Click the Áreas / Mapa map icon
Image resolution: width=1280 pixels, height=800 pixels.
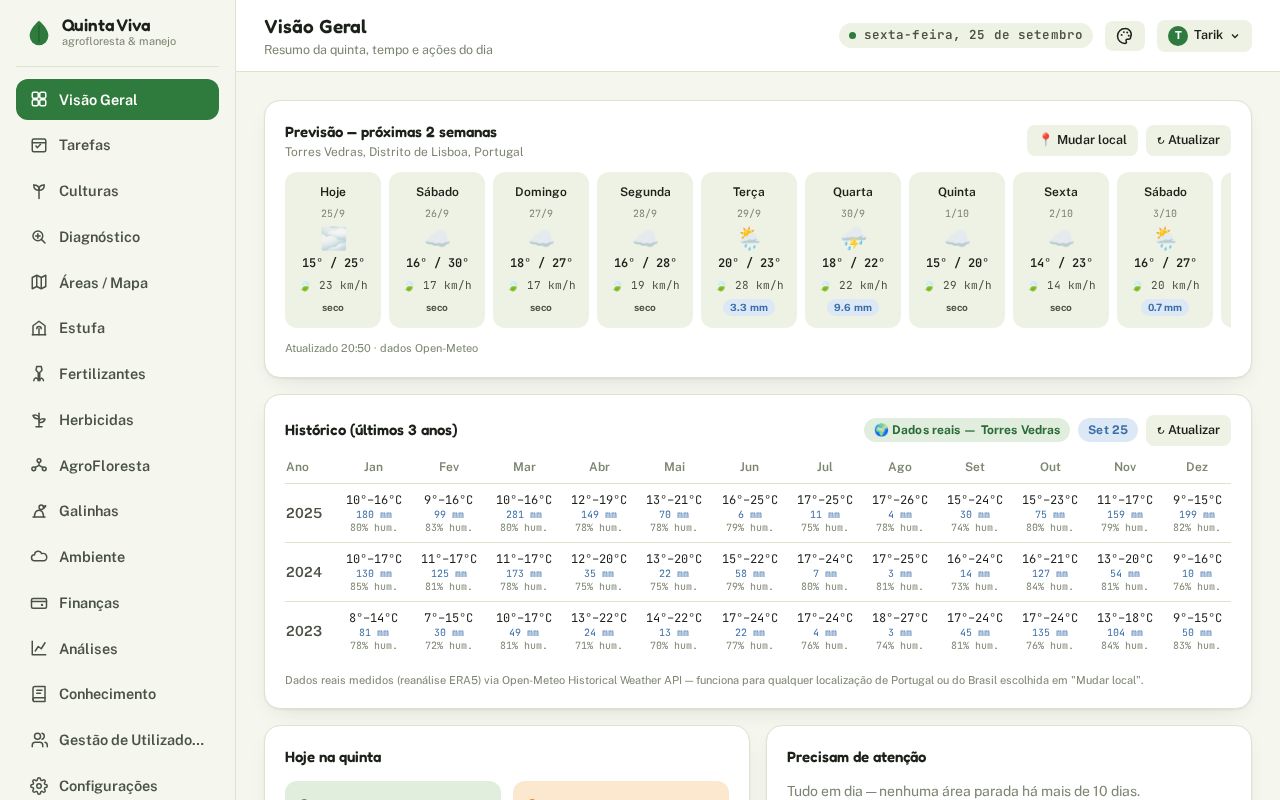(39, 282)
